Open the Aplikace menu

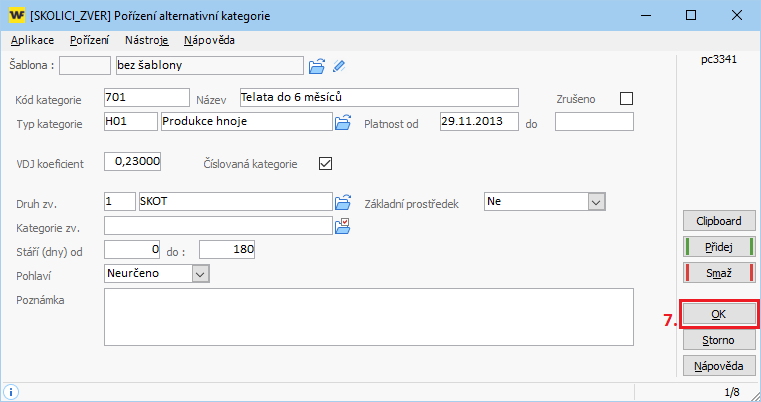click(32, 40)
